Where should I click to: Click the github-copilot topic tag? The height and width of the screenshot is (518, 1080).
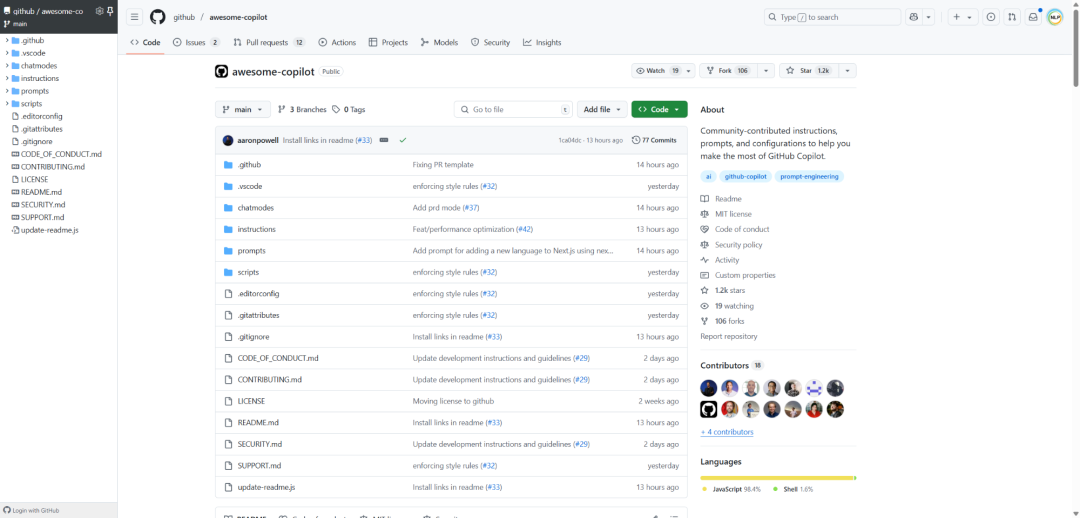747,176
